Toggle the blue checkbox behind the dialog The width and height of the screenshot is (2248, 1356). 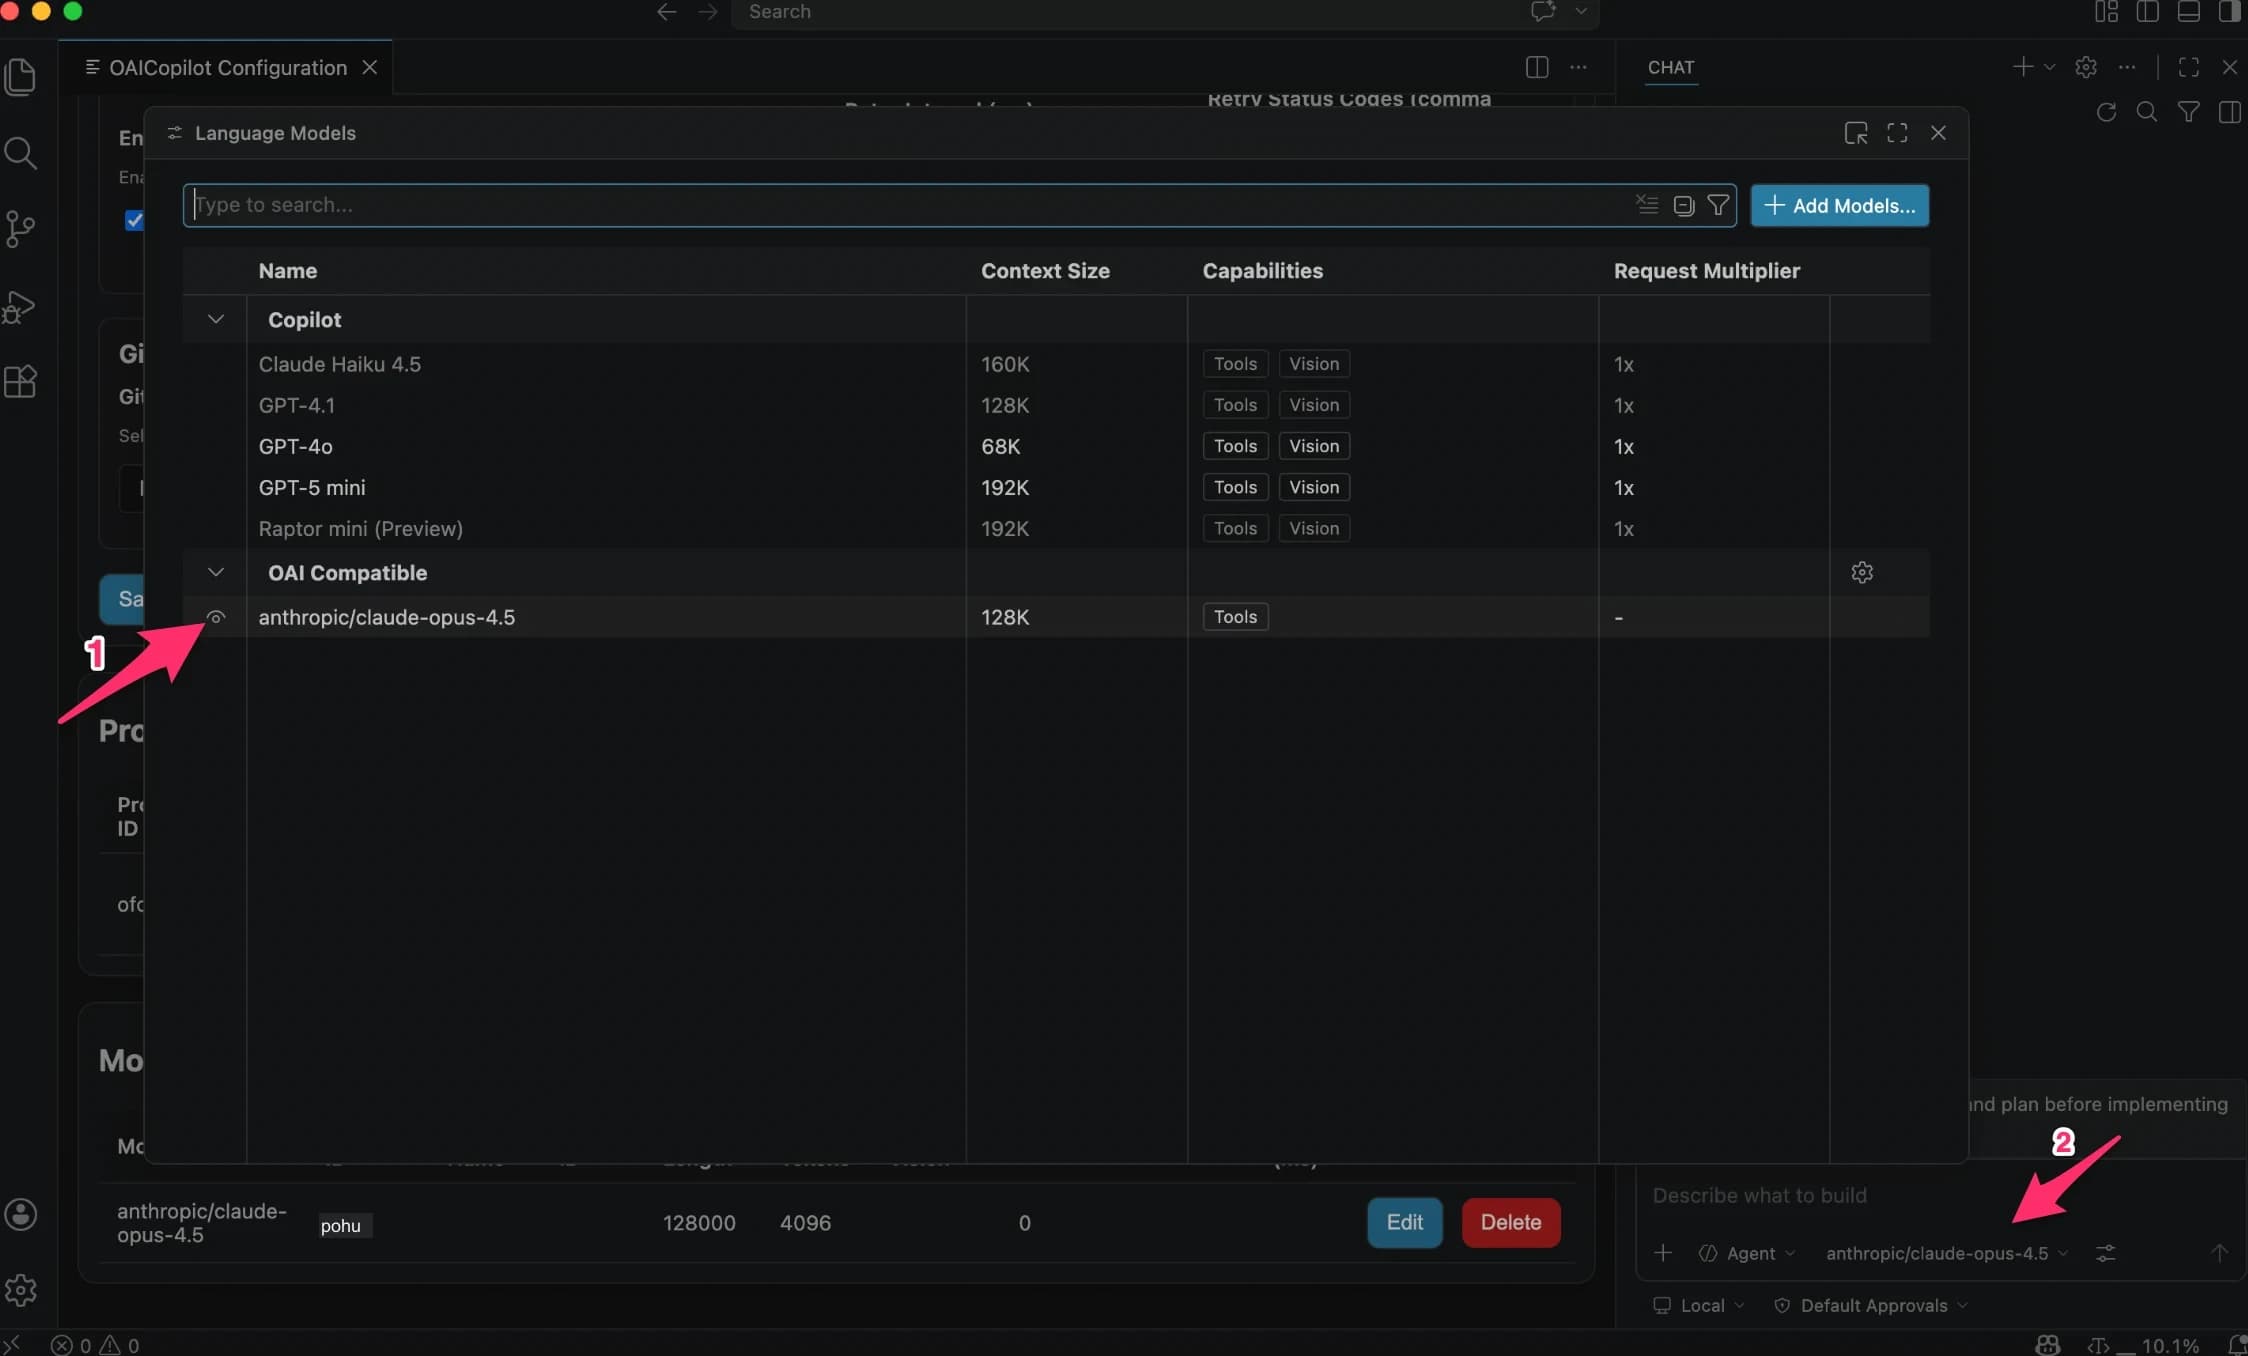[133, 220]
